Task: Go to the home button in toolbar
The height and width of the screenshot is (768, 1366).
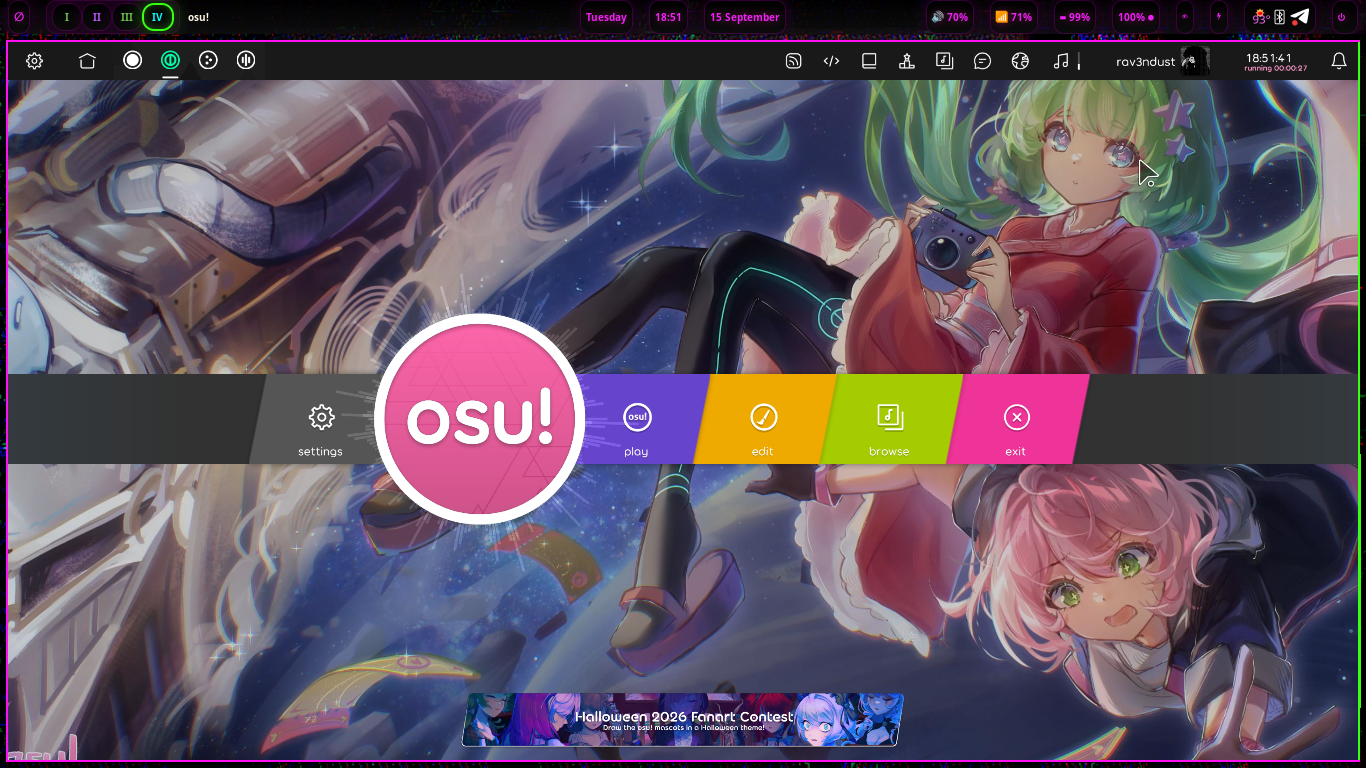Action: tap(87, 61)
